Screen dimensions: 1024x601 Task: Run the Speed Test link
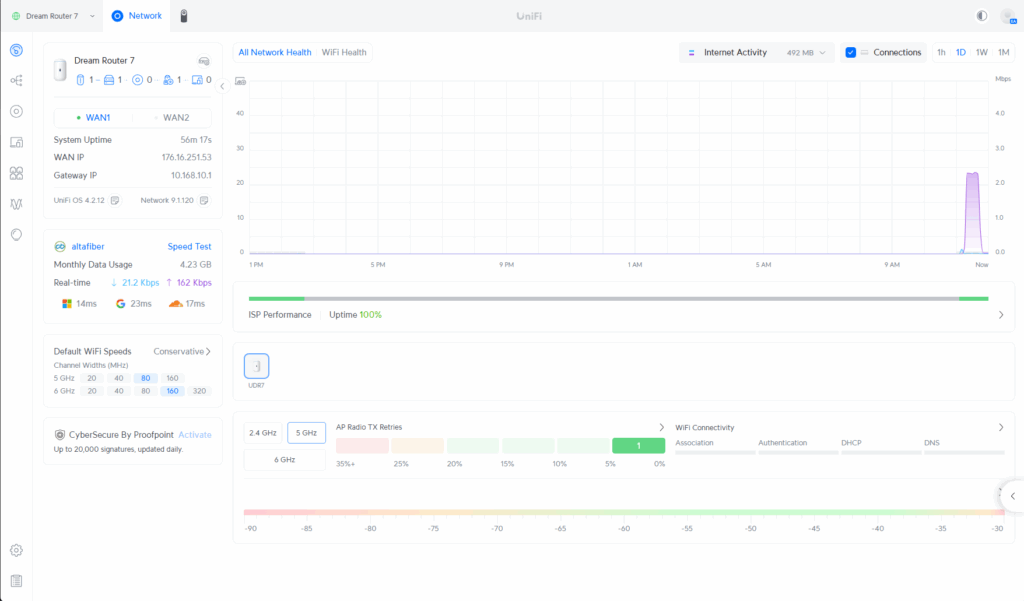pyautogui.click(x=189, y=246)
